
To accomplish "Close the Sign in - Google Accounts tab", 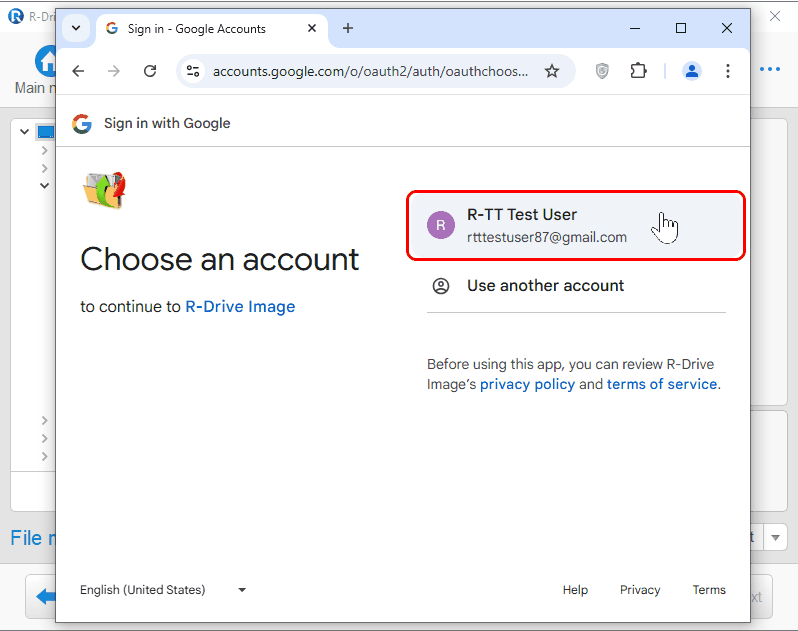I will coord(312,28).
